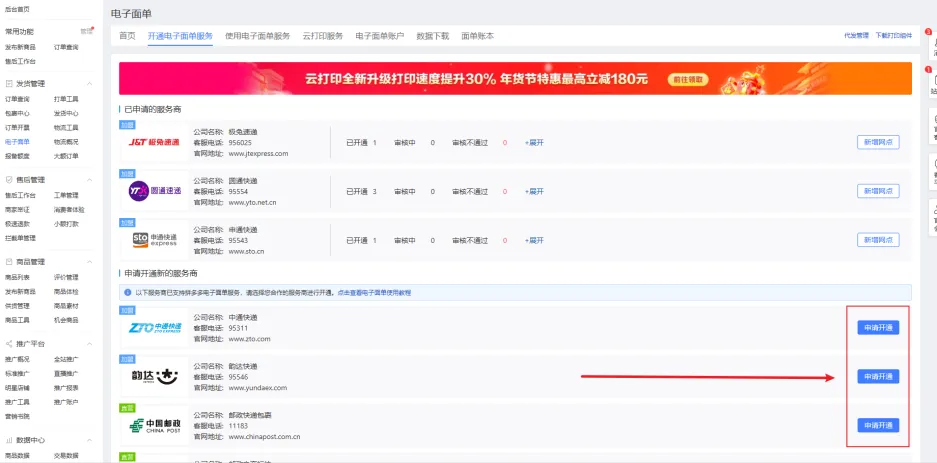Click 申请开通 for 中通快递

click(878, 328)
